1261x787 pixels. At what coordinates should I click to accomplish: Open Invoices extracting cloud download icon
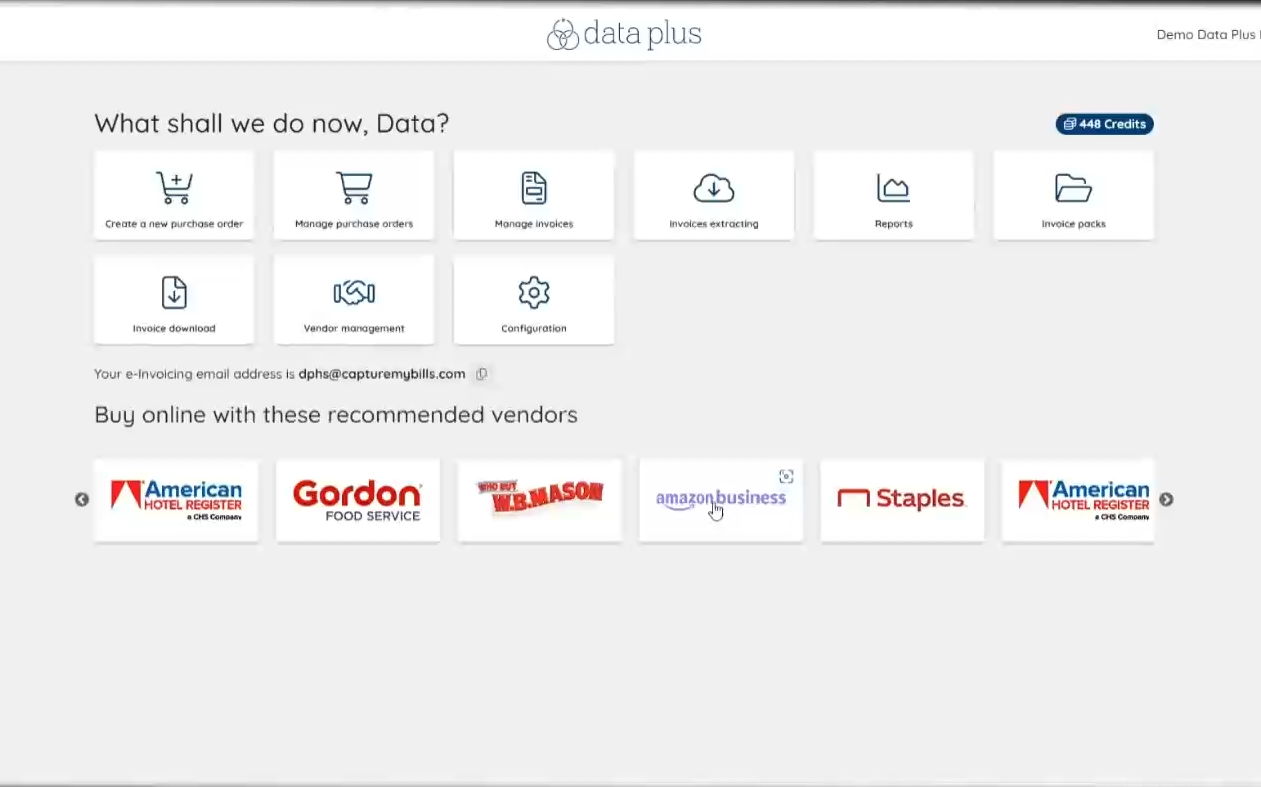(714, 187)
